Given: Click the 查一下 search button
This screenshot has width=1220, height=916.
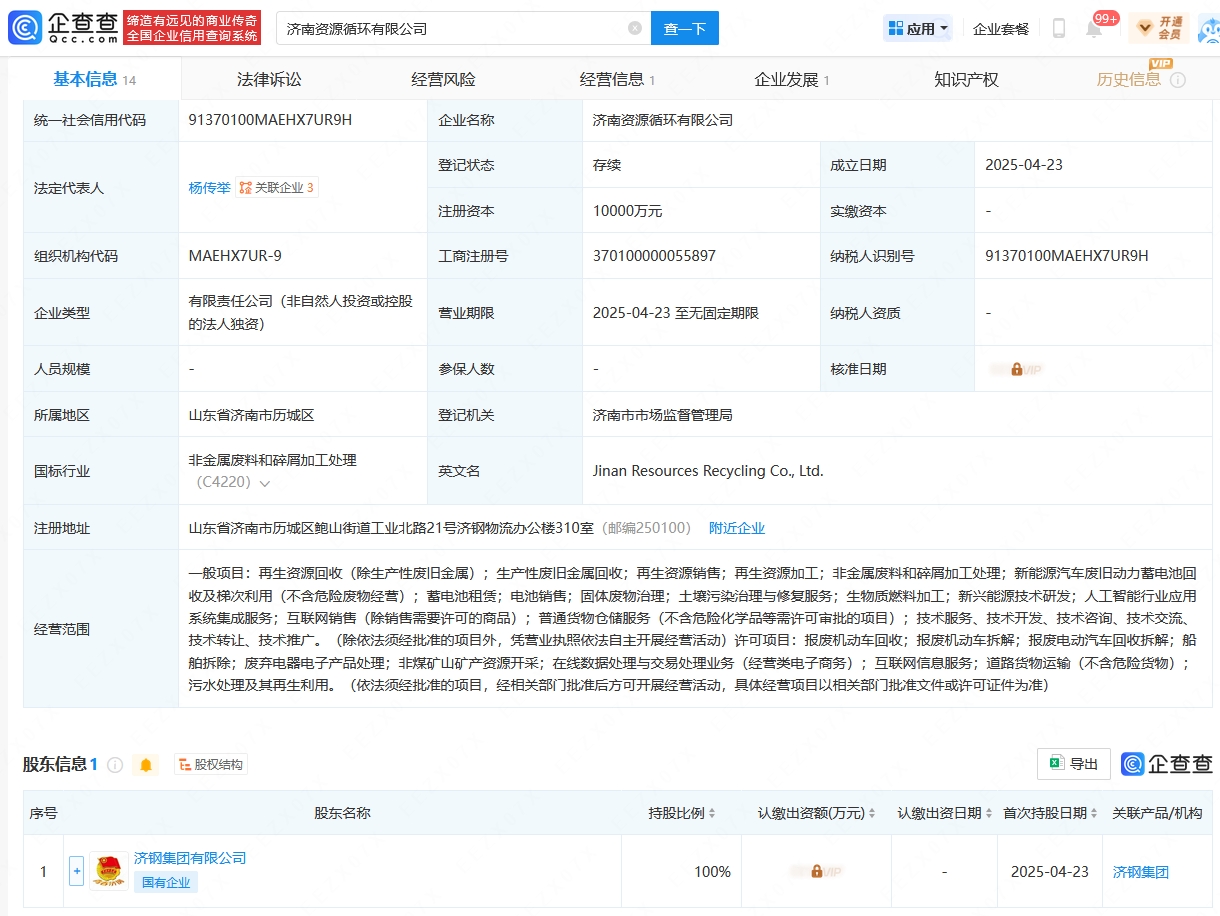Looking at the screenshot, I should [x=684, y=29].
